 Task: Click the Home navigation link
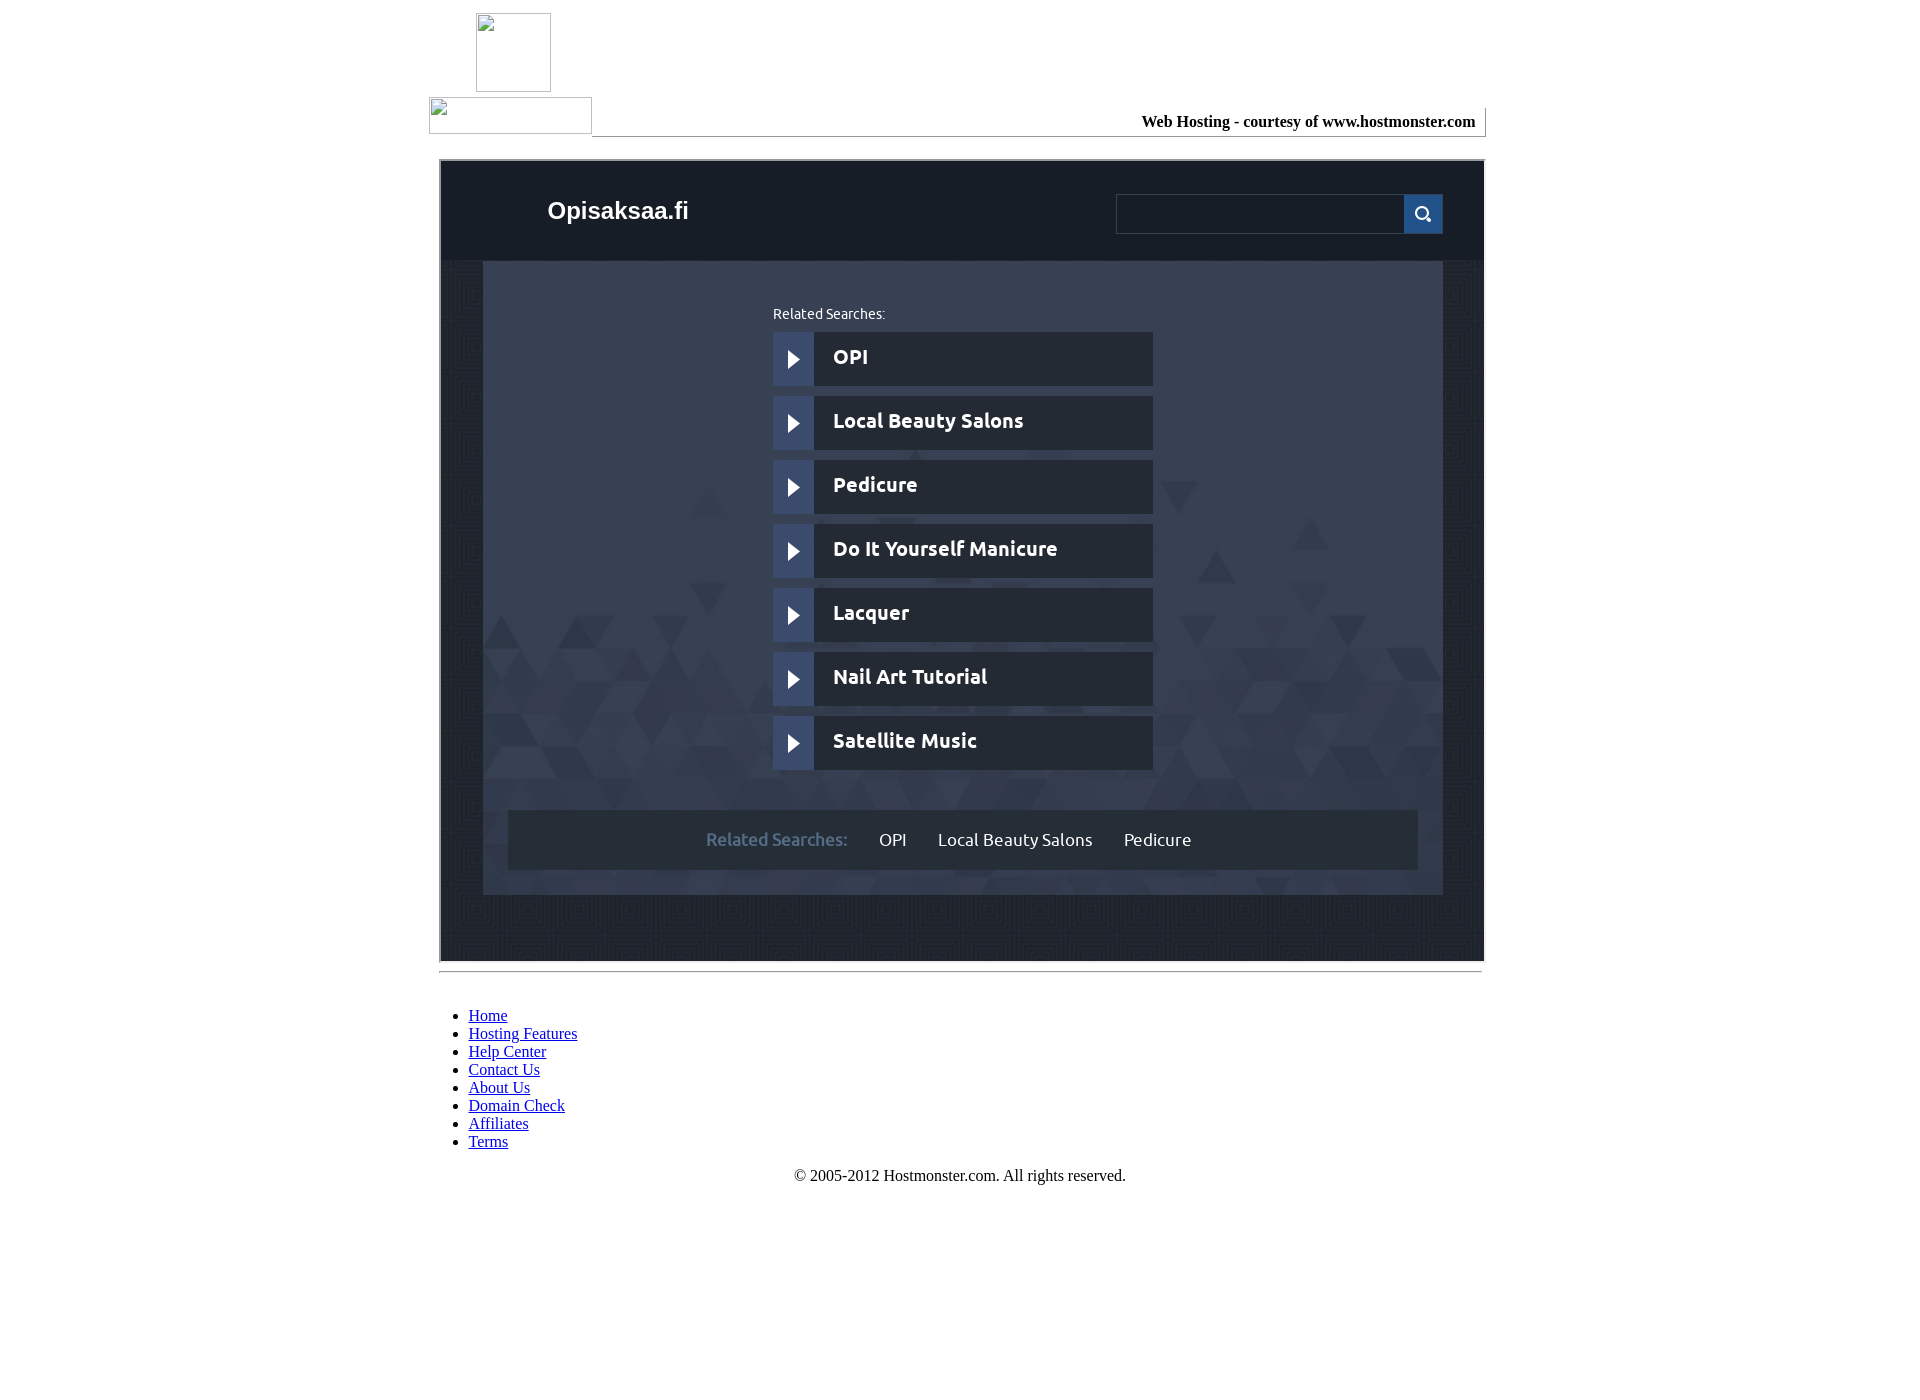pyautogui.click(x=487, y=1015)
